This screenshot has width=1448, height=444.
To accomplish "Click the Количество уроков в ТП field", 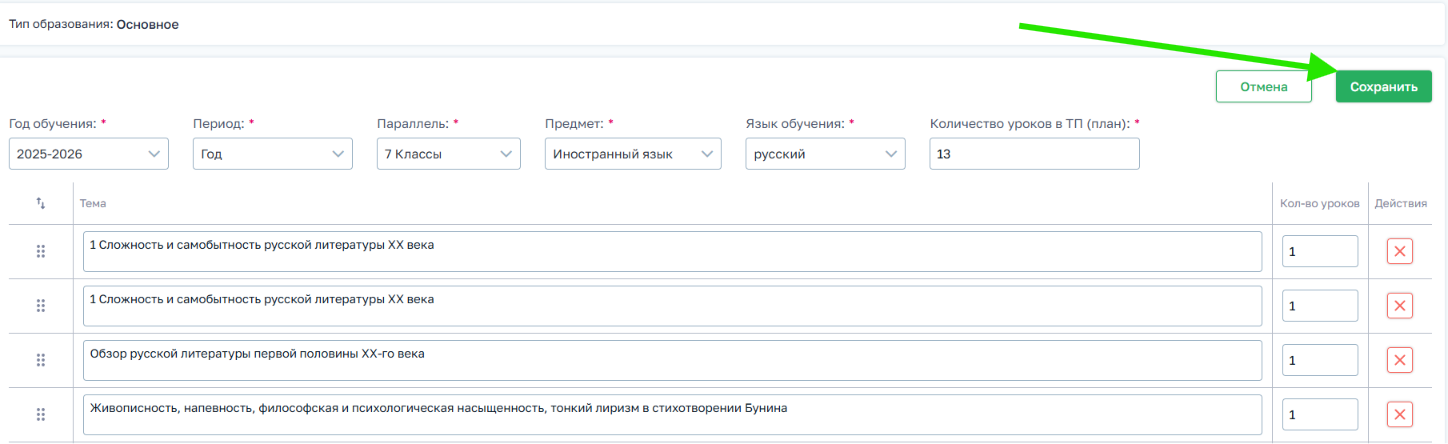I will click(1034, 154).
